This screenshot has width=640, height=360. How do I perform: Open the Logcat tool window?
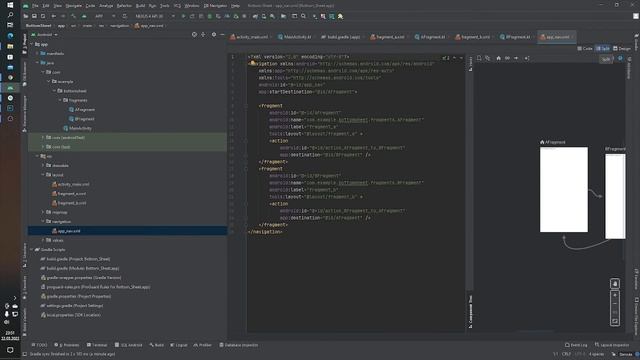click(x=179, y=345)
